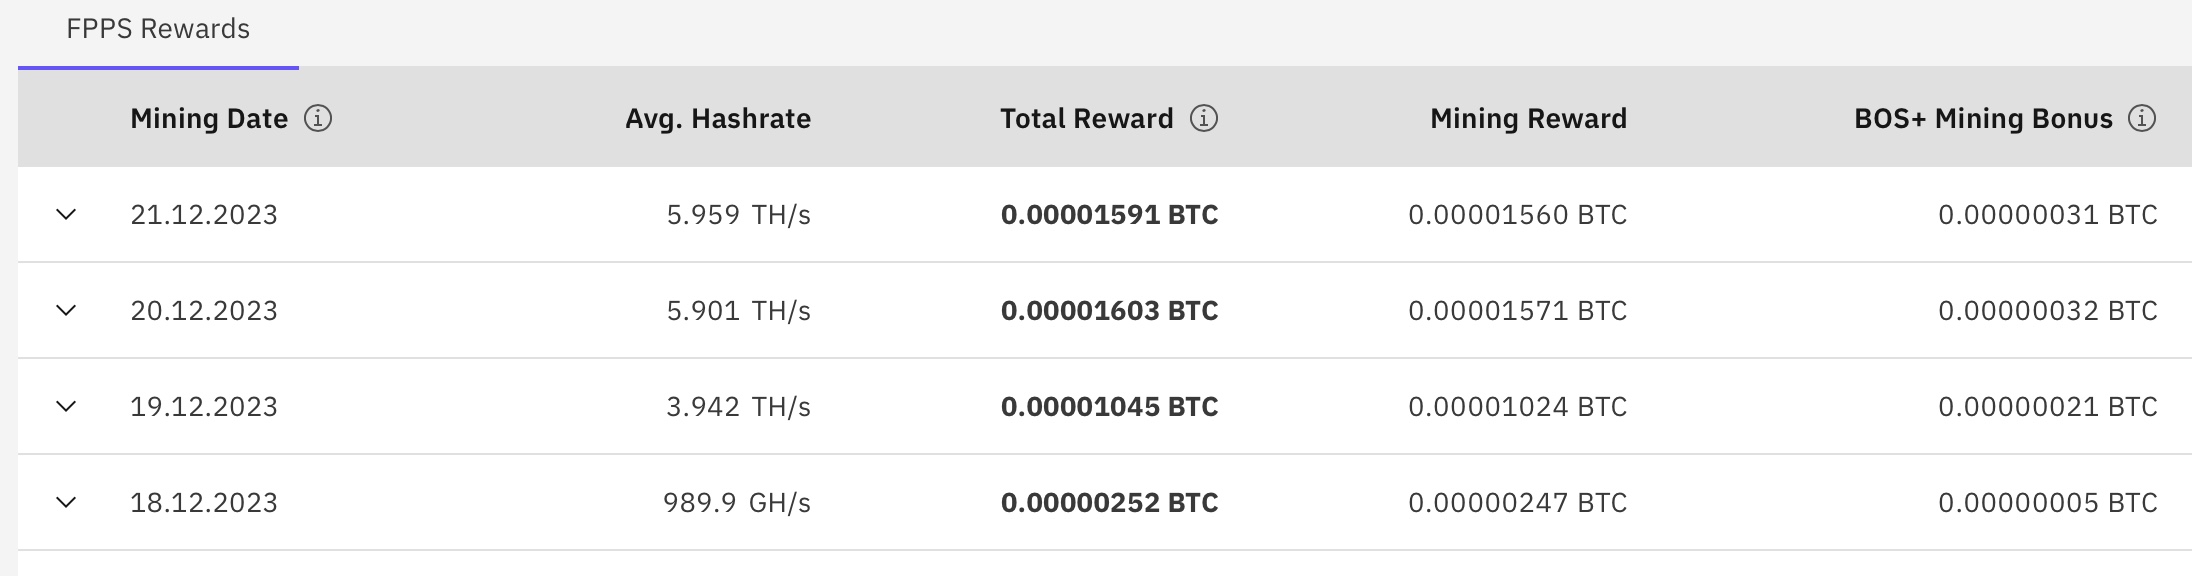Screen dimensions: 2192x576
Task: Select the 0.00001591 BTC total reward
Action: point(1109,215)
